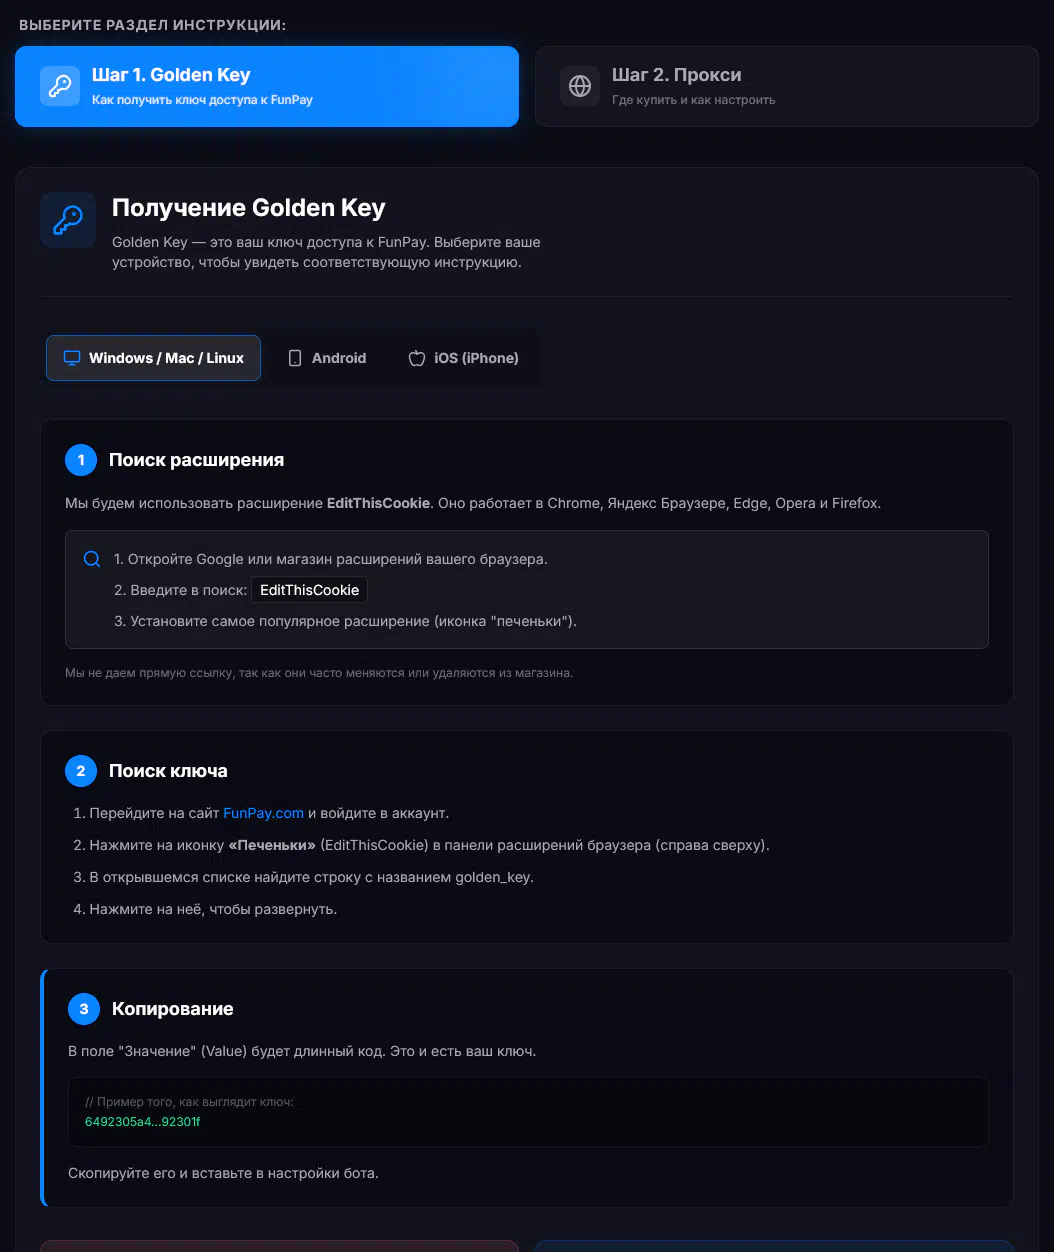Click the monitor icon on Windows tab
Image resolution: width=1054 pixels, height=1252 pixels.
(x=72, y=358)
